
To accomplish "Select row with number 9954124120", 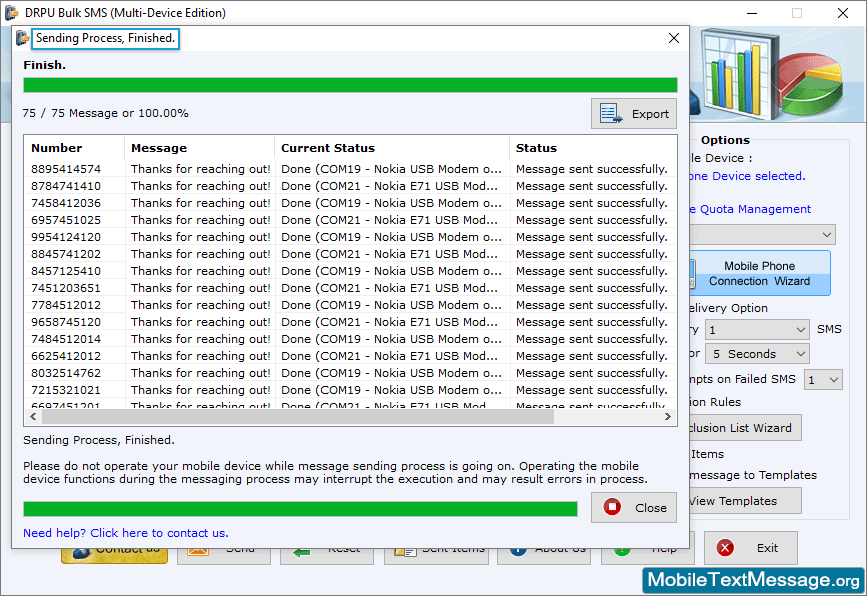I will click(350, 237).
